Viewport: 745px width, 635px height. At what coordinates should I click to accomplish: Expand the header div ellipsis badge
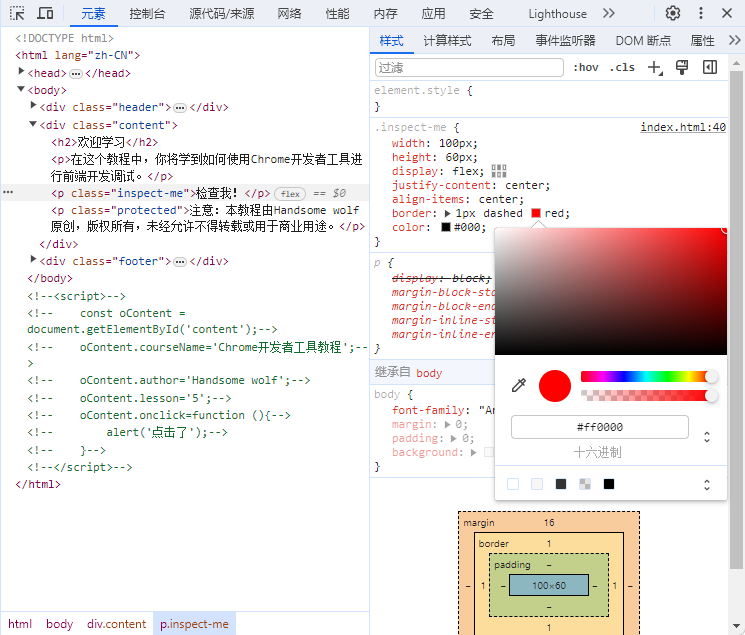pyautogui.click(x=180, y=108)
